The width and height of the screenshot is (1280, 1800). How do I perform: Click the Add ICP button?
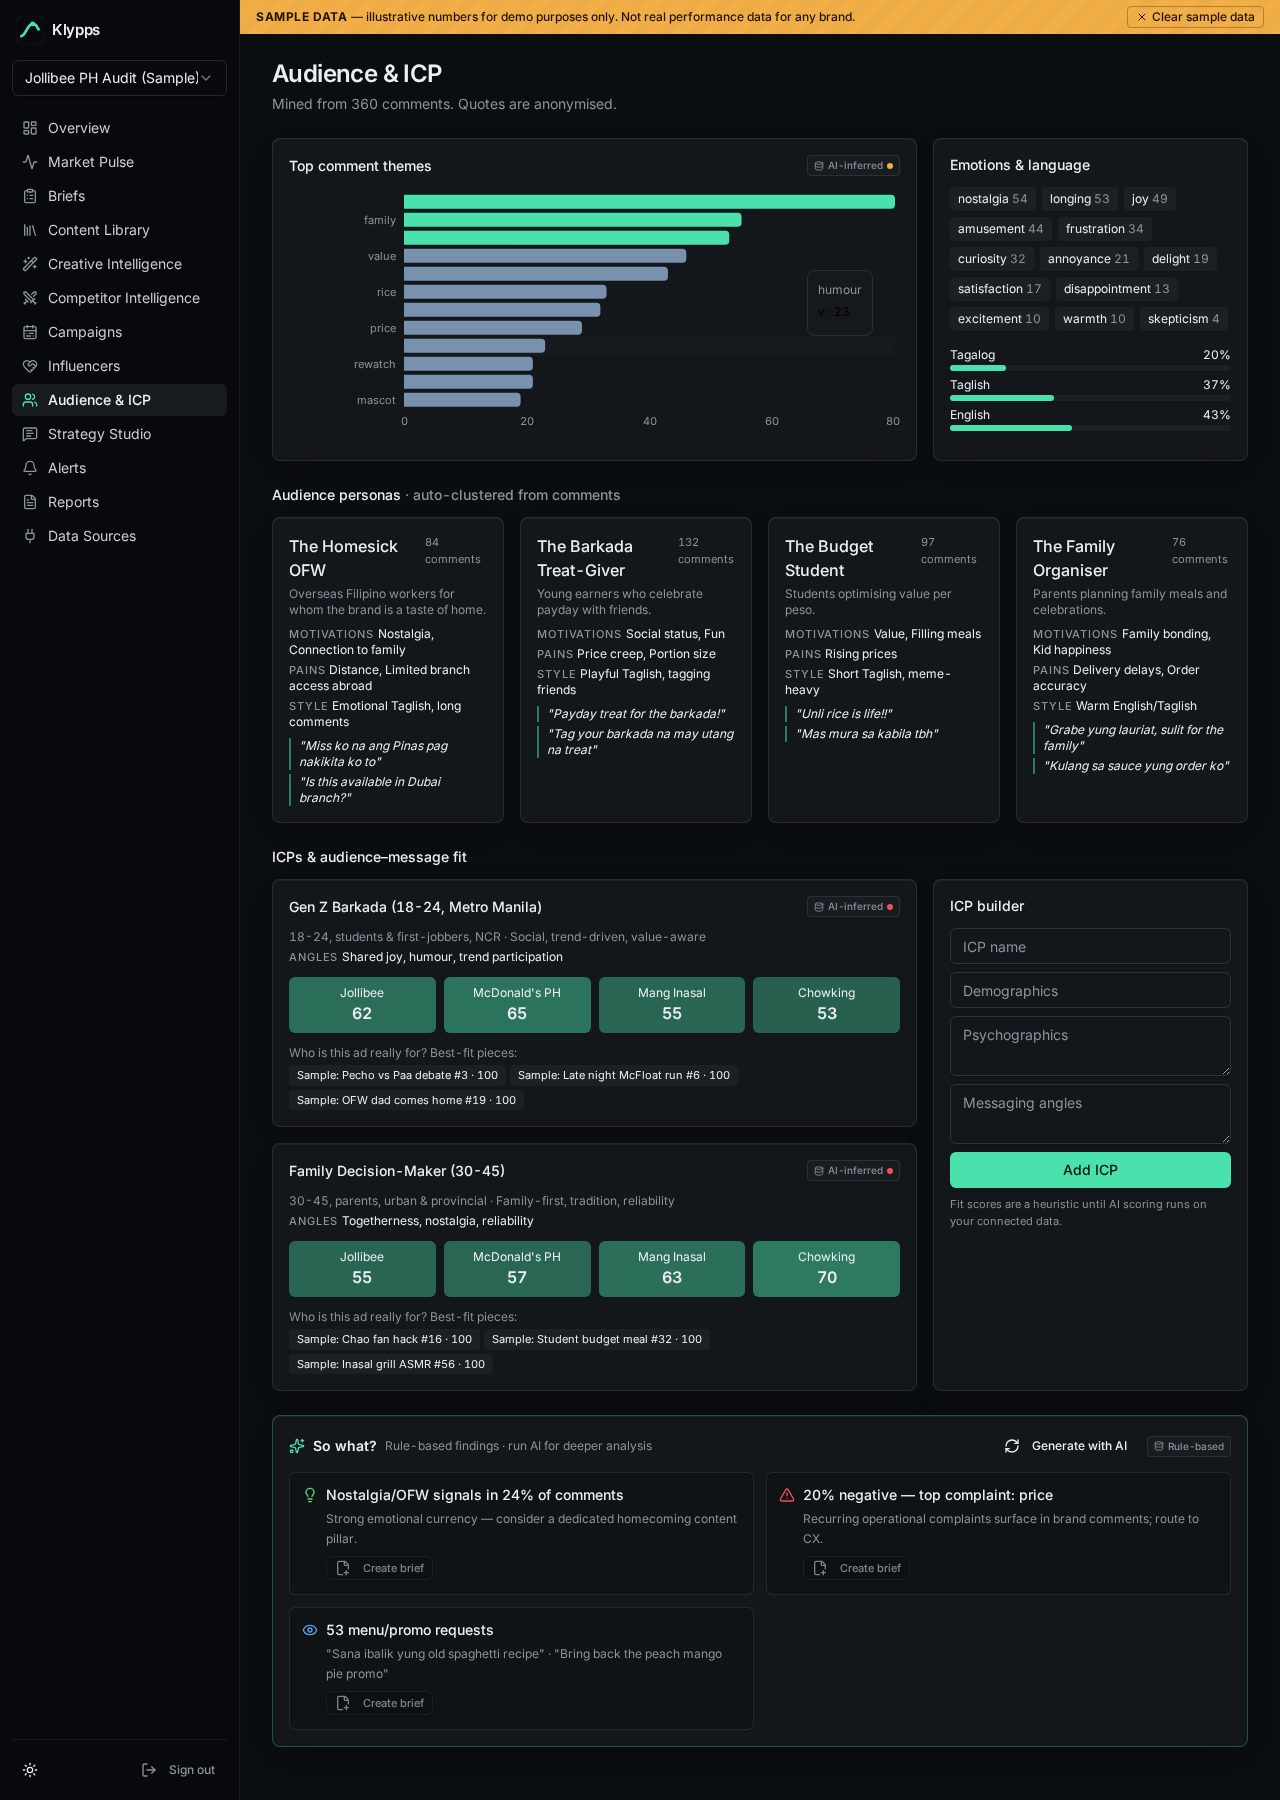tap(1090, 1170)
